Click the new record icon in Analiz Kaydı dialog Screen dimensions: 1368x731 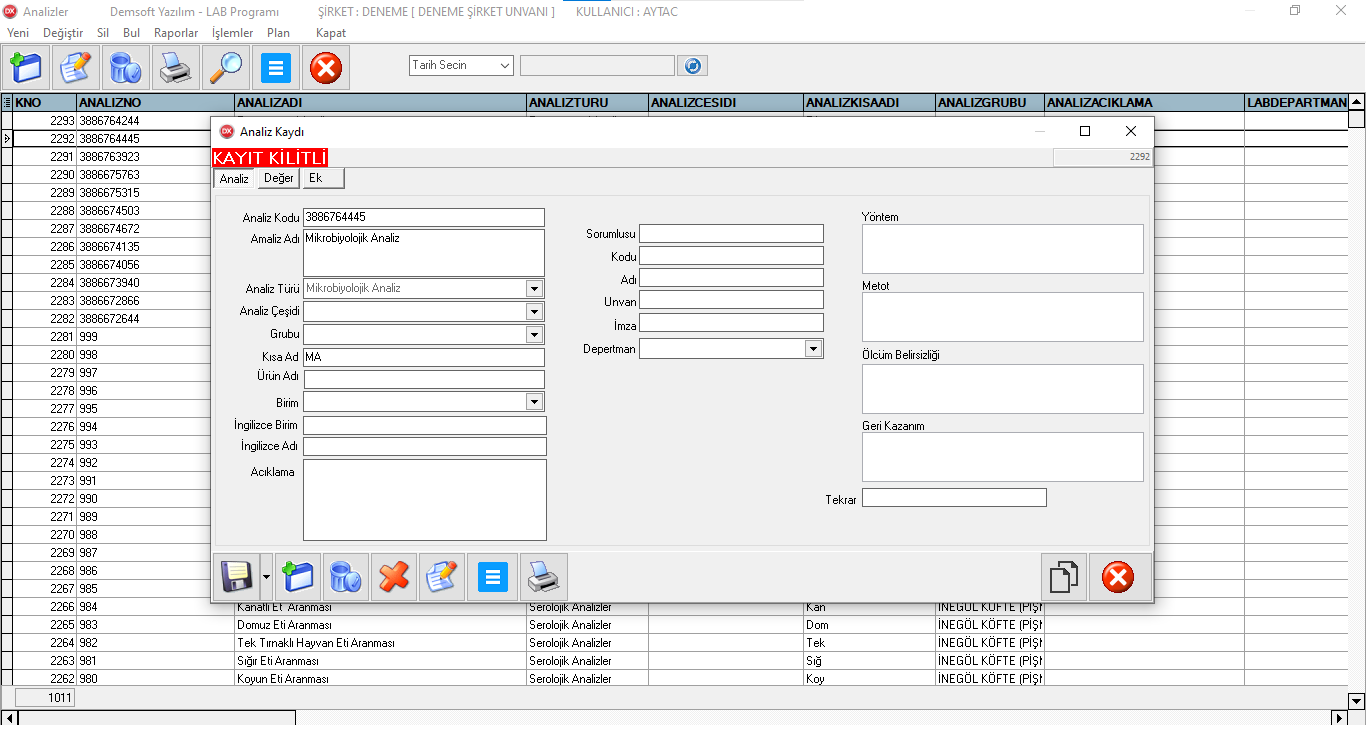click(x=298, y=577)
